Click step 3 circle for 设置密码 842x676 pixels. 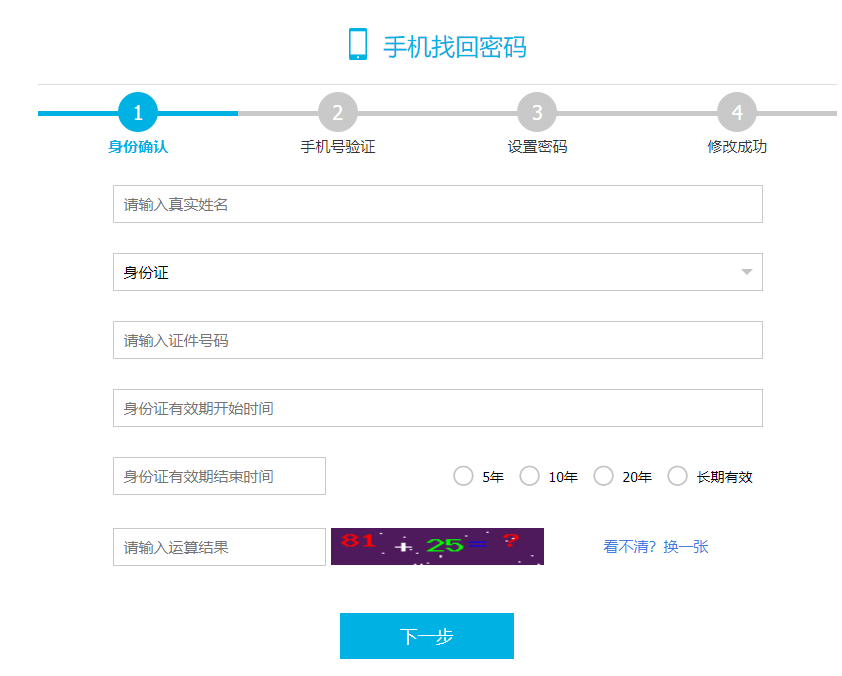point(536,113)
